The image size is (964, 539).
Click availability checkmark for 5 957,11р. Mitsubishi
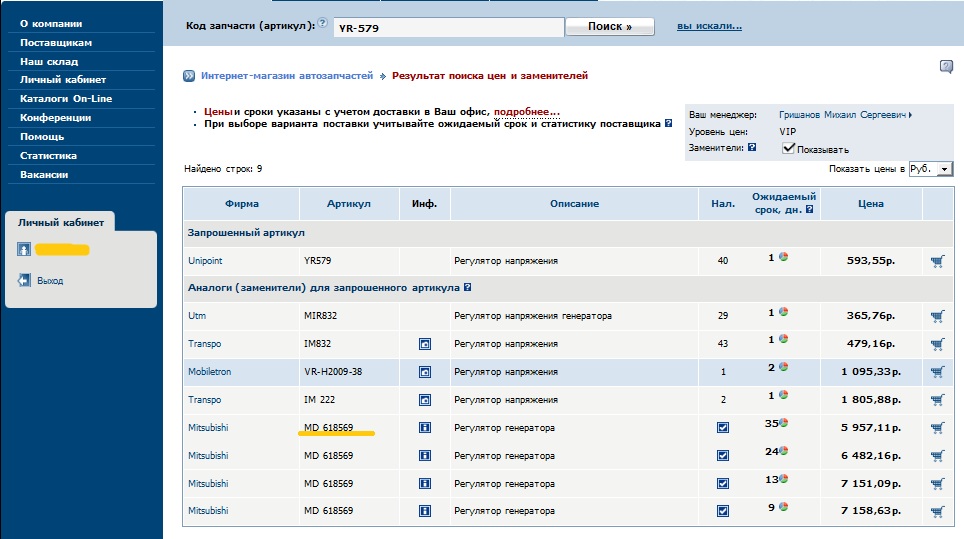(723, 427)
